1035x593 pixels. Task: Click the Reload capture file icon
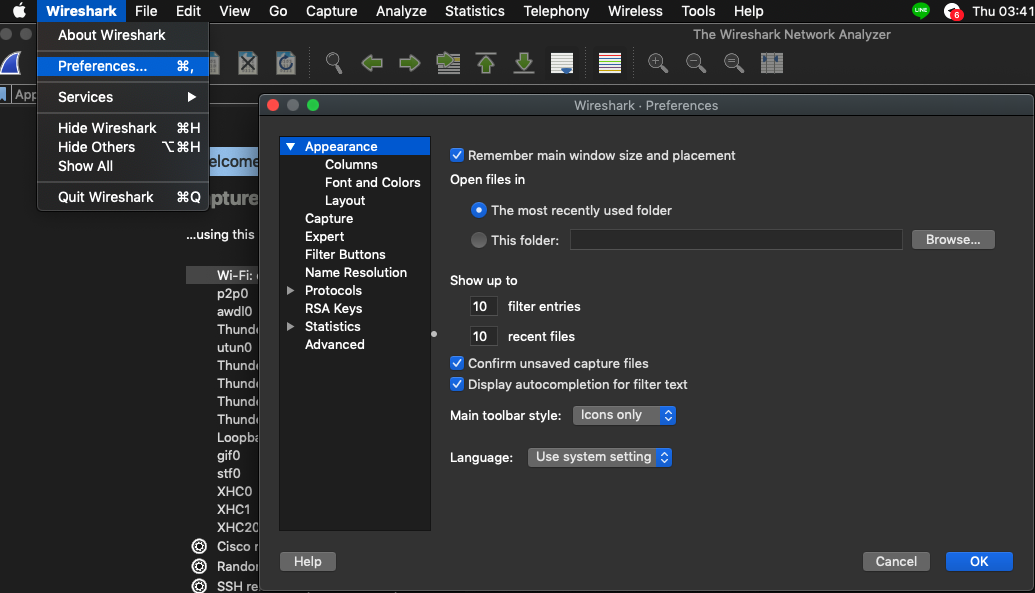[x=286, y=63]
